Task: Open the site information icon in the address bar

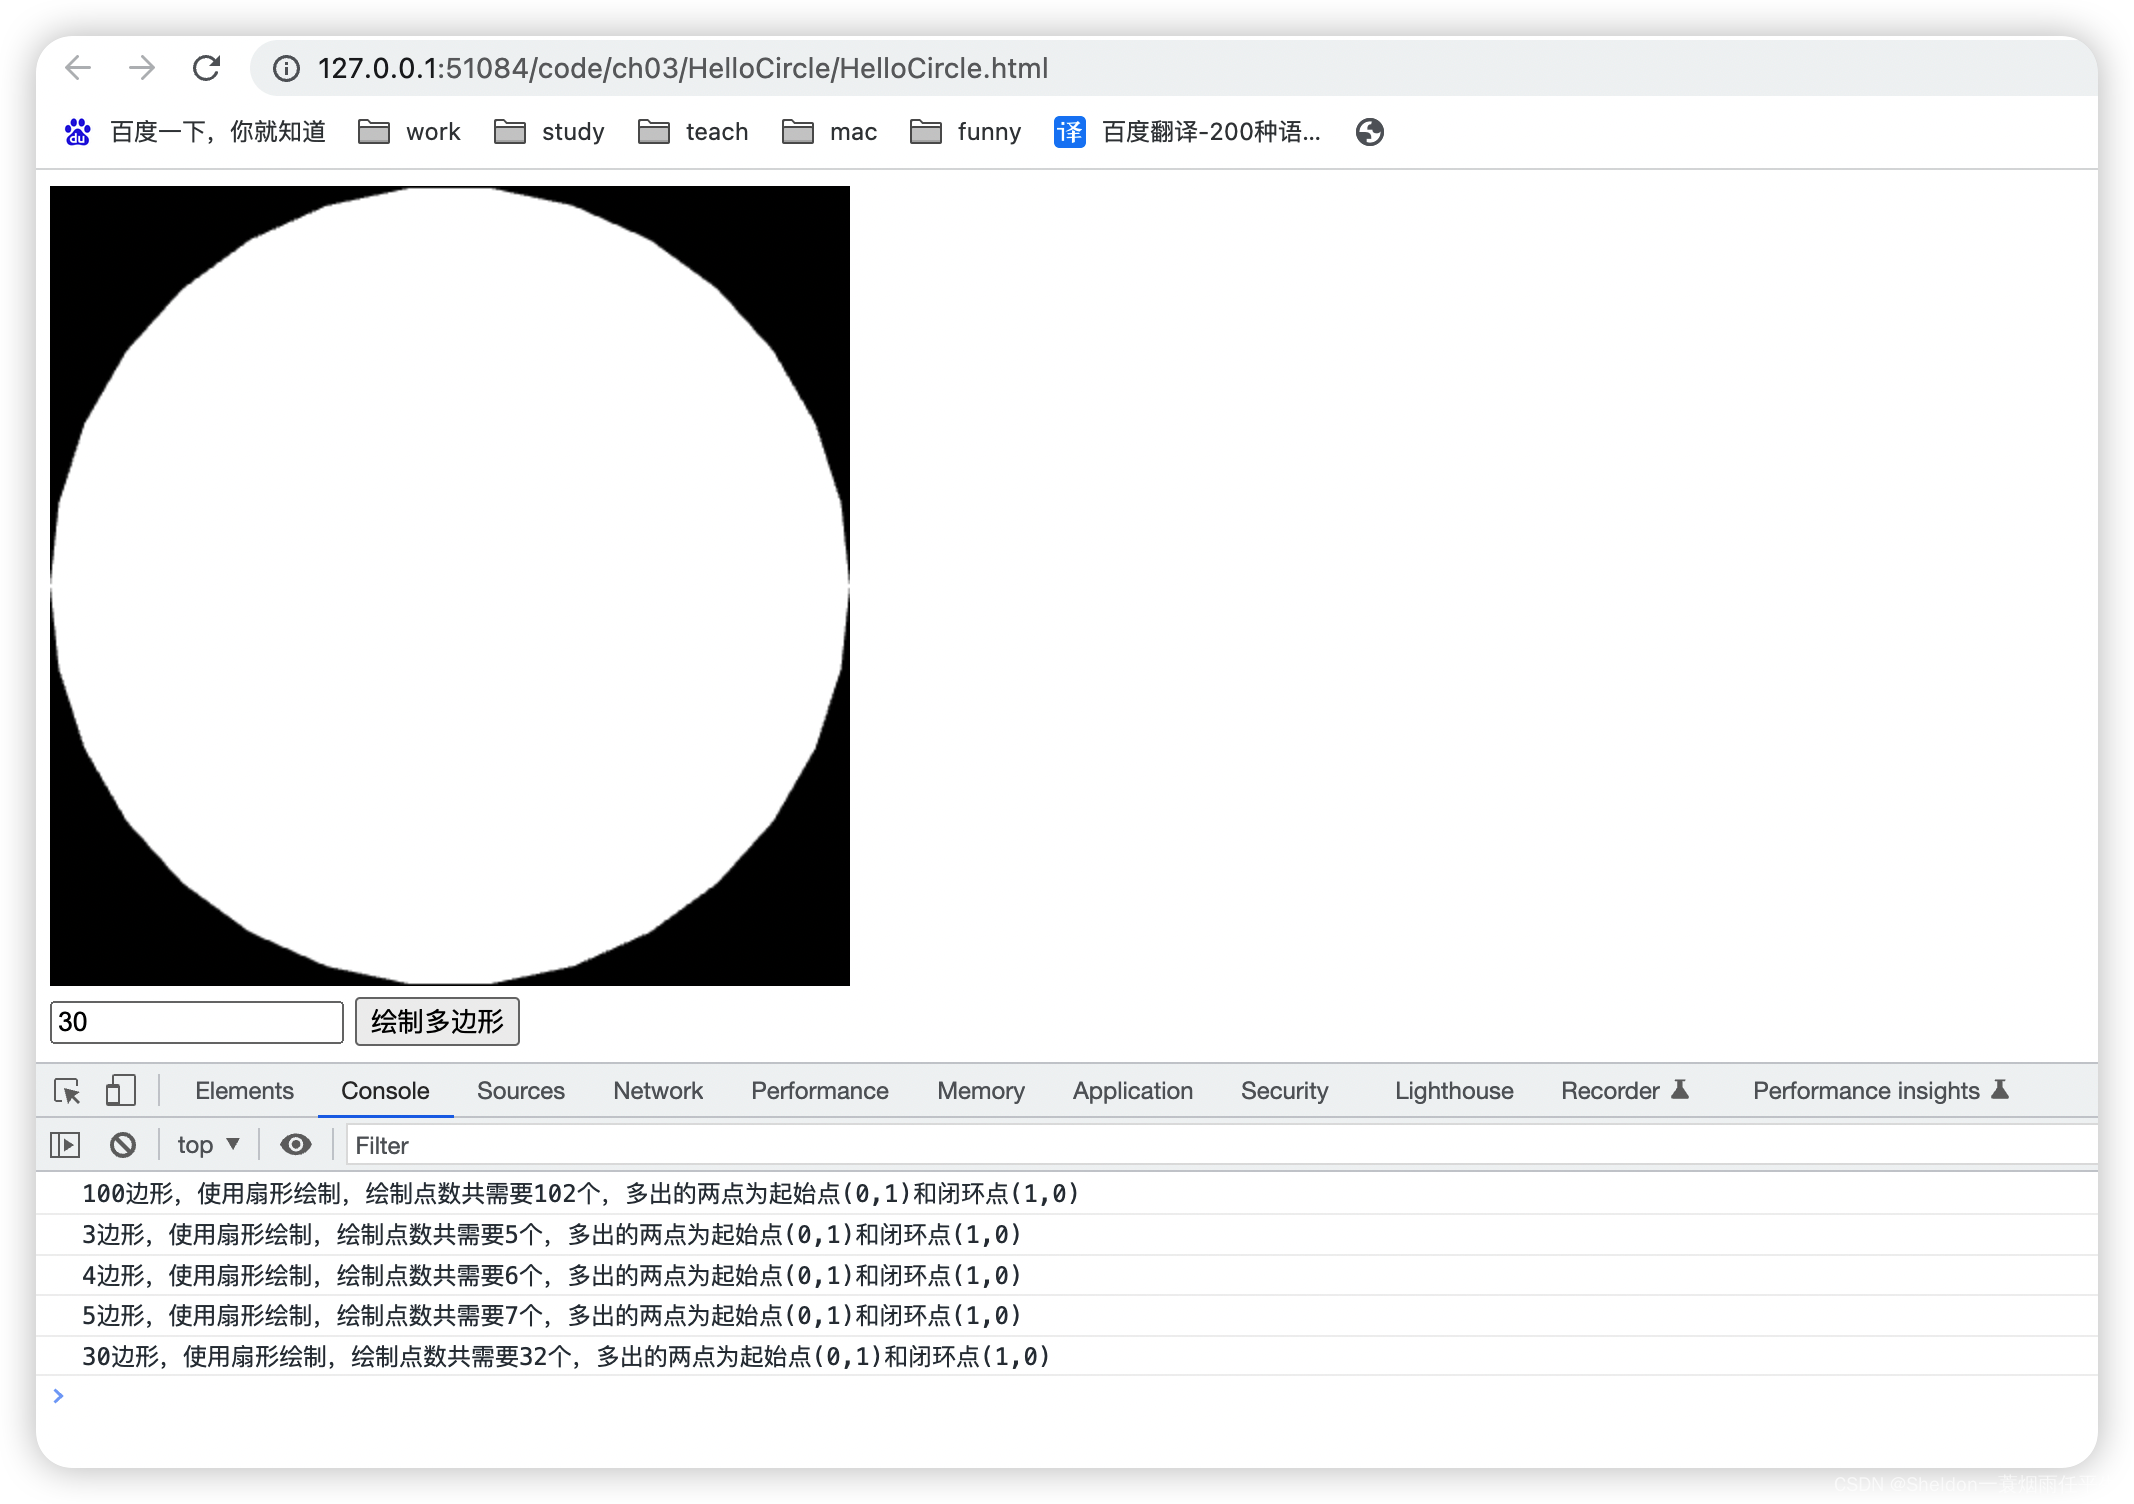Action: [286, 68]
